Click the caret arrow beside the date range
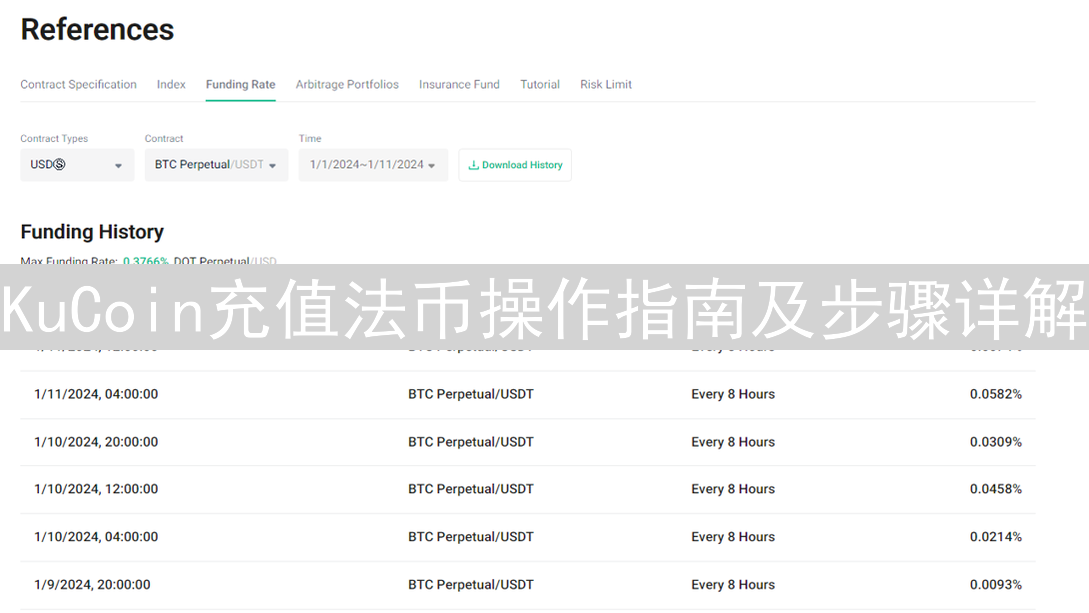1089x613 pixels. (431, 165)
